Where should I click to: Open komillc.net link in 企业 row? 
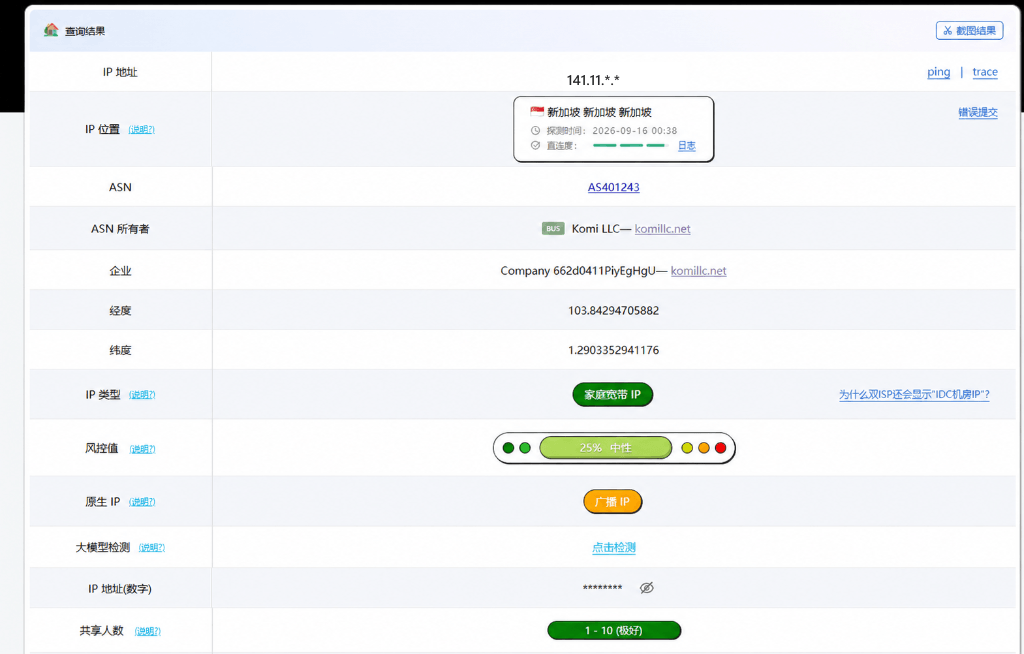[698, 271]
